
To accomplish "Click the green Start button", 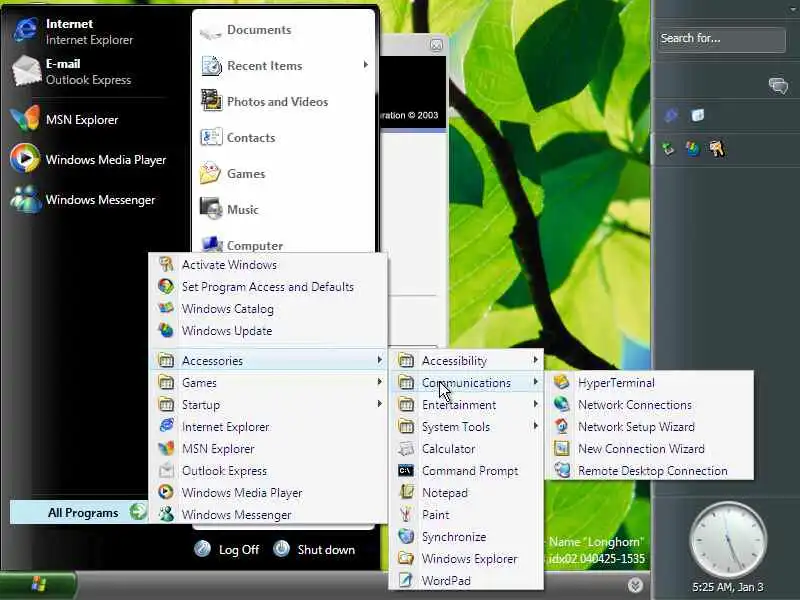I will pos(39,585).
